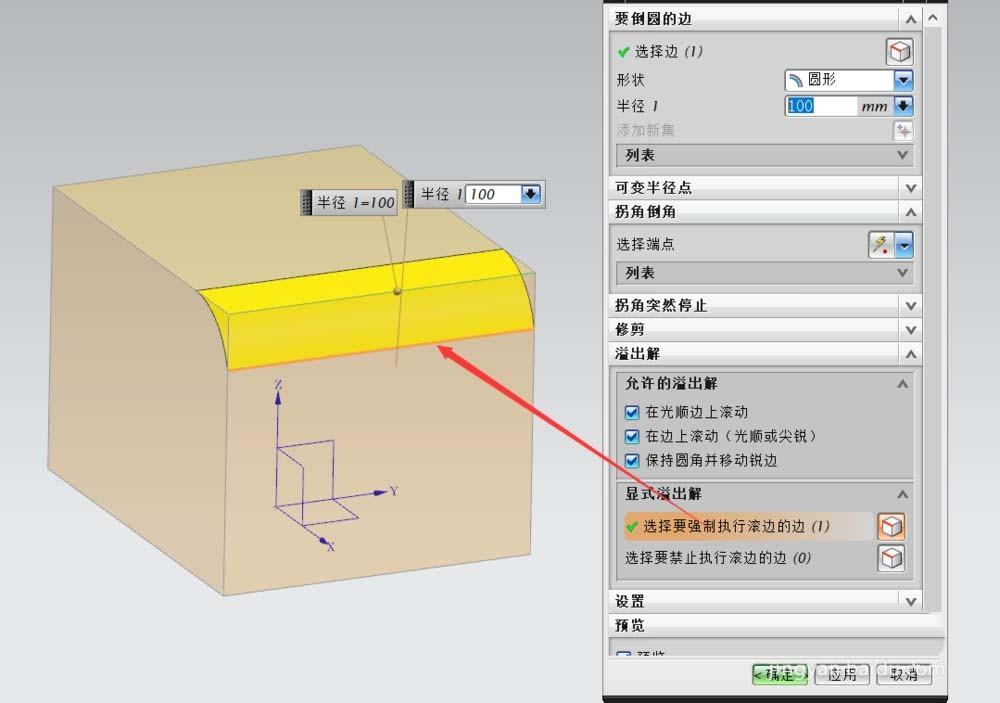The image size is (1000, 703).
Task: Enable the 在光顺边上滚动 checkbox
Action: pos(633,411)
